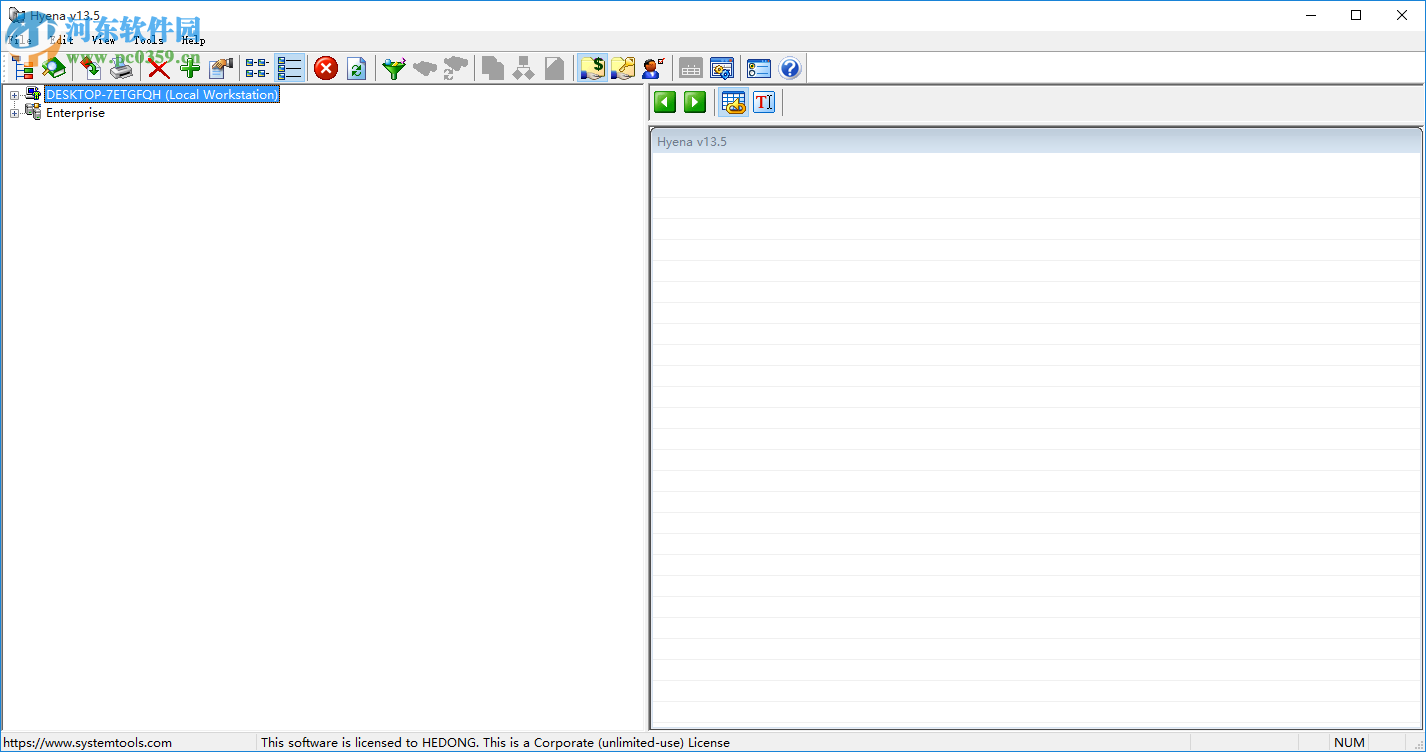Toggle the list view mode on toolbar

290,68
